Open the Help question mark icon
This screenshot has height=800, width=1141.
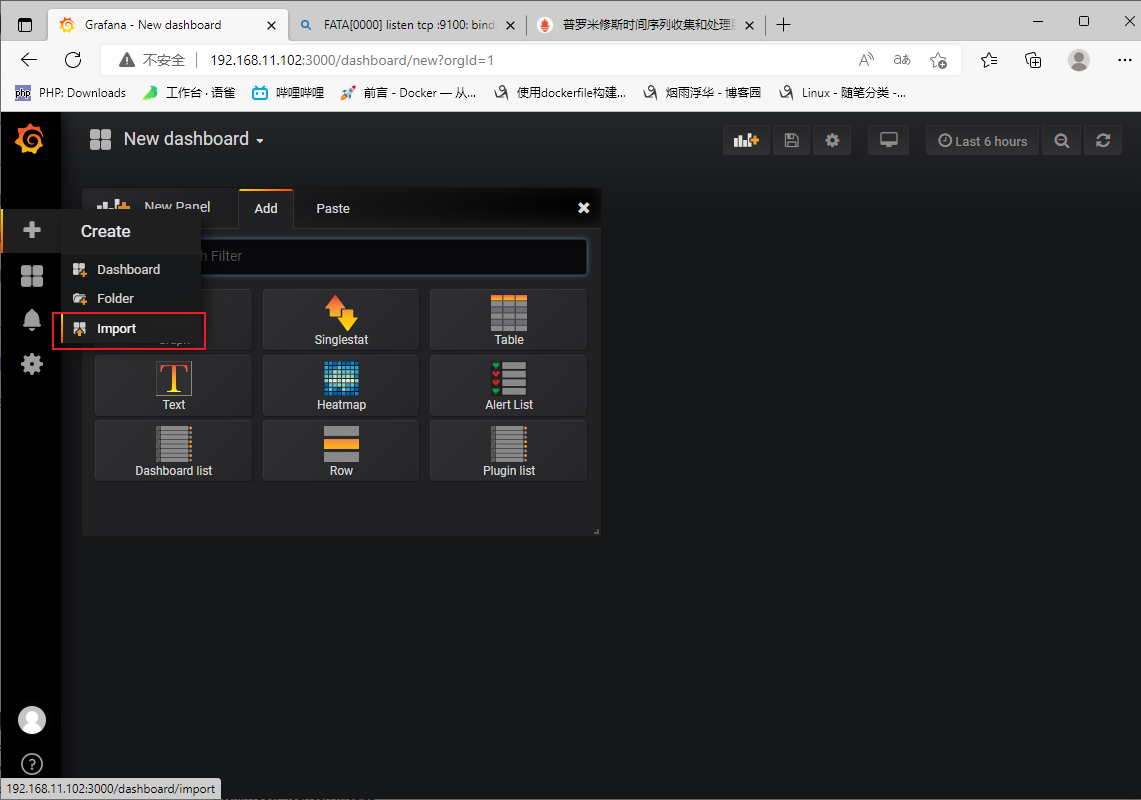coord(31,764)
